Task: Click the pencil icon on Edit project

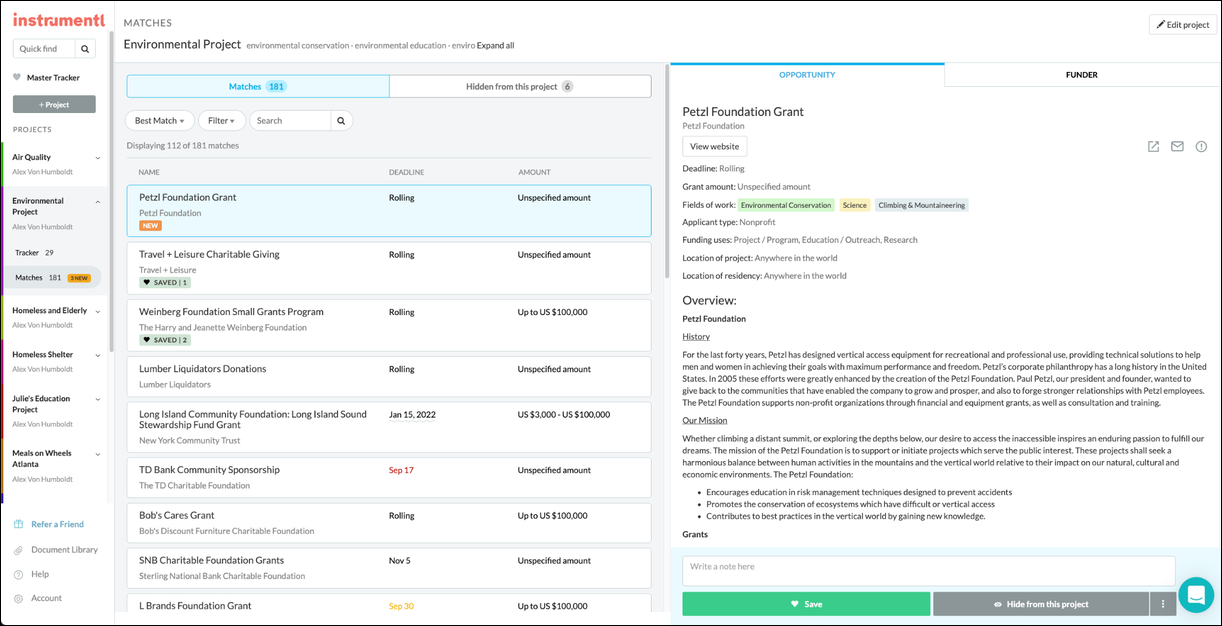Action: point(1161,25)
